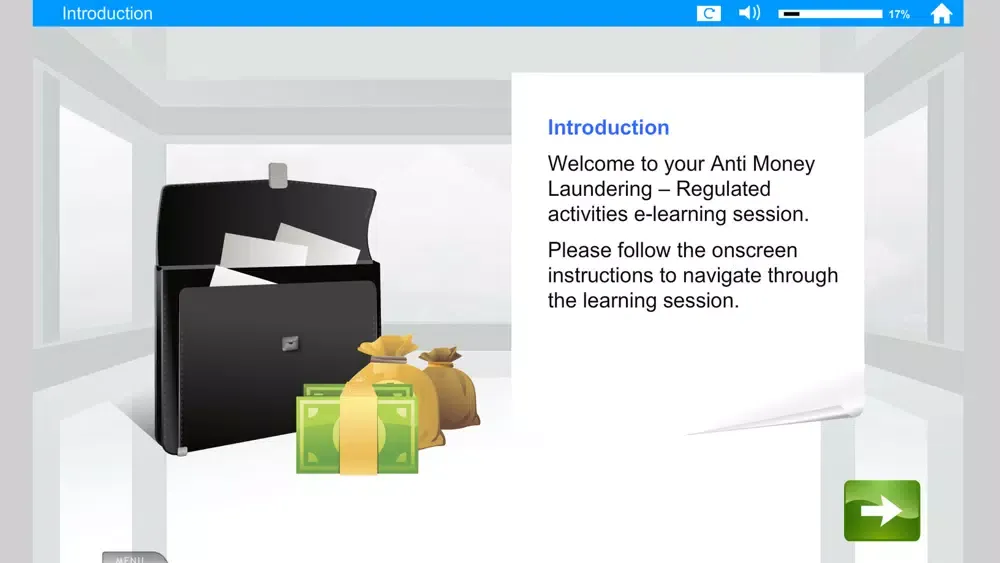Click the 17% progress label
Image resolution: width=1000 pixels, height=563 pixels.
(x=899, y=14)
